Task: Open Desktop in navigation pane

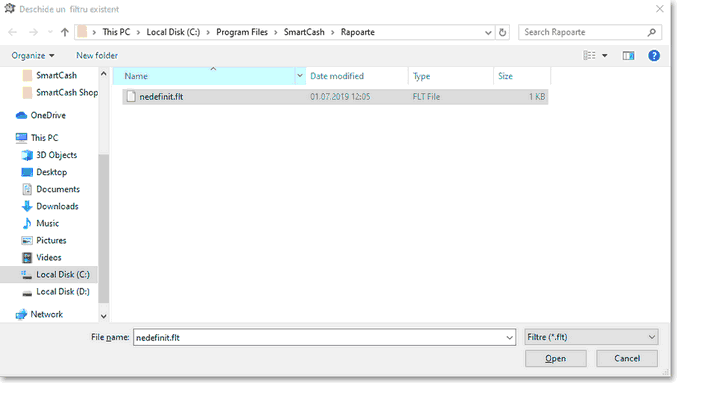Action: pos(44,172)
